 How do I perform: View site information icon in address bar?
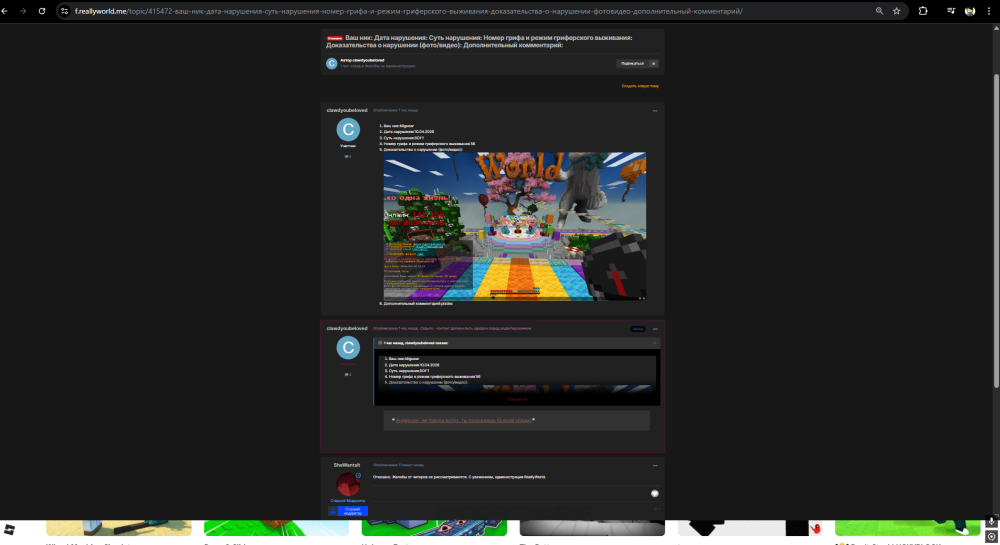tap(64, 11)
